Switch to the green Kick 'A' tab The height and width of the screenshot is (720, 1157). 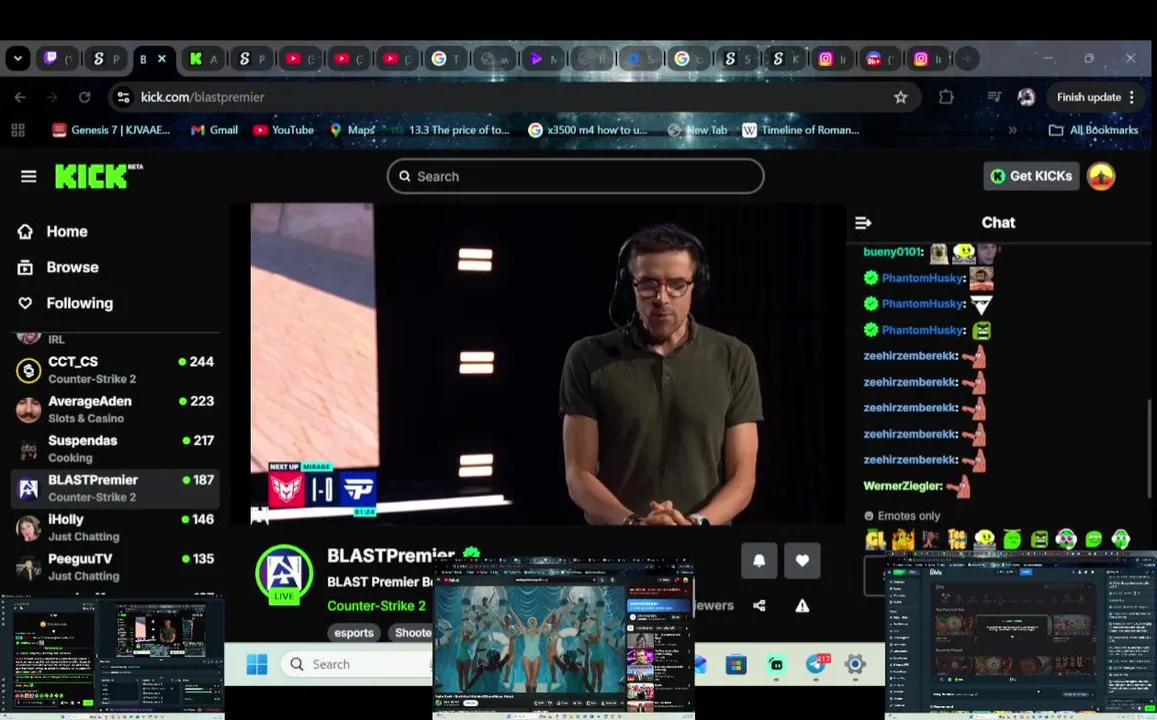pos(204,59)
